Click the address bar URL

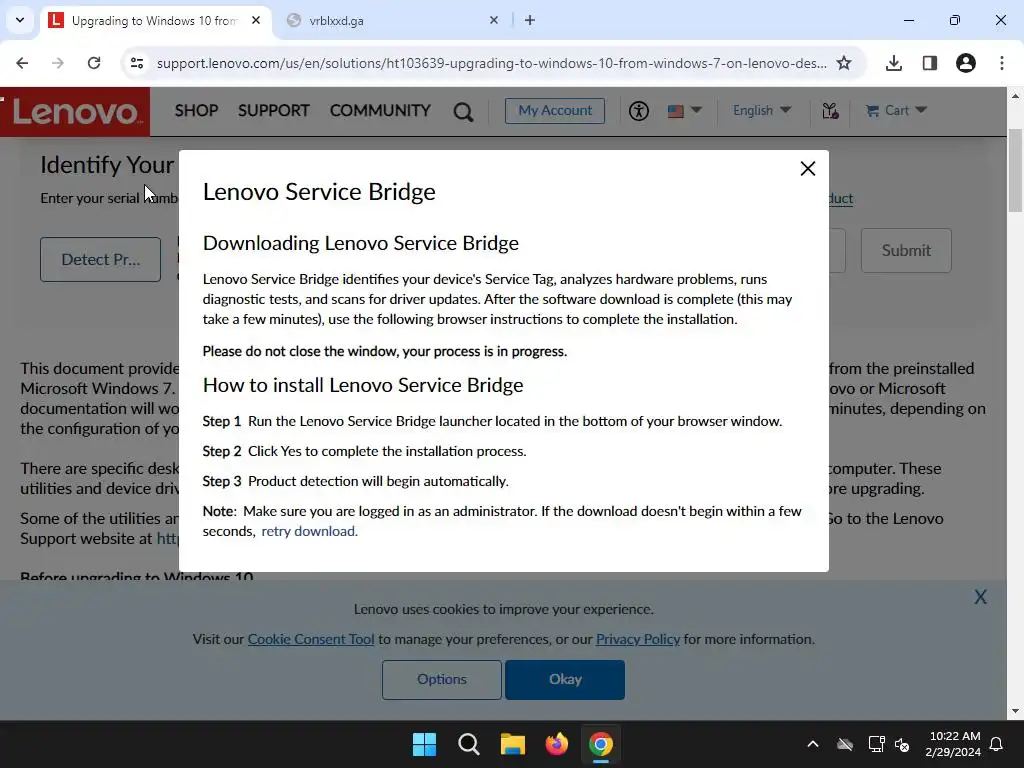tap(491, 63)
